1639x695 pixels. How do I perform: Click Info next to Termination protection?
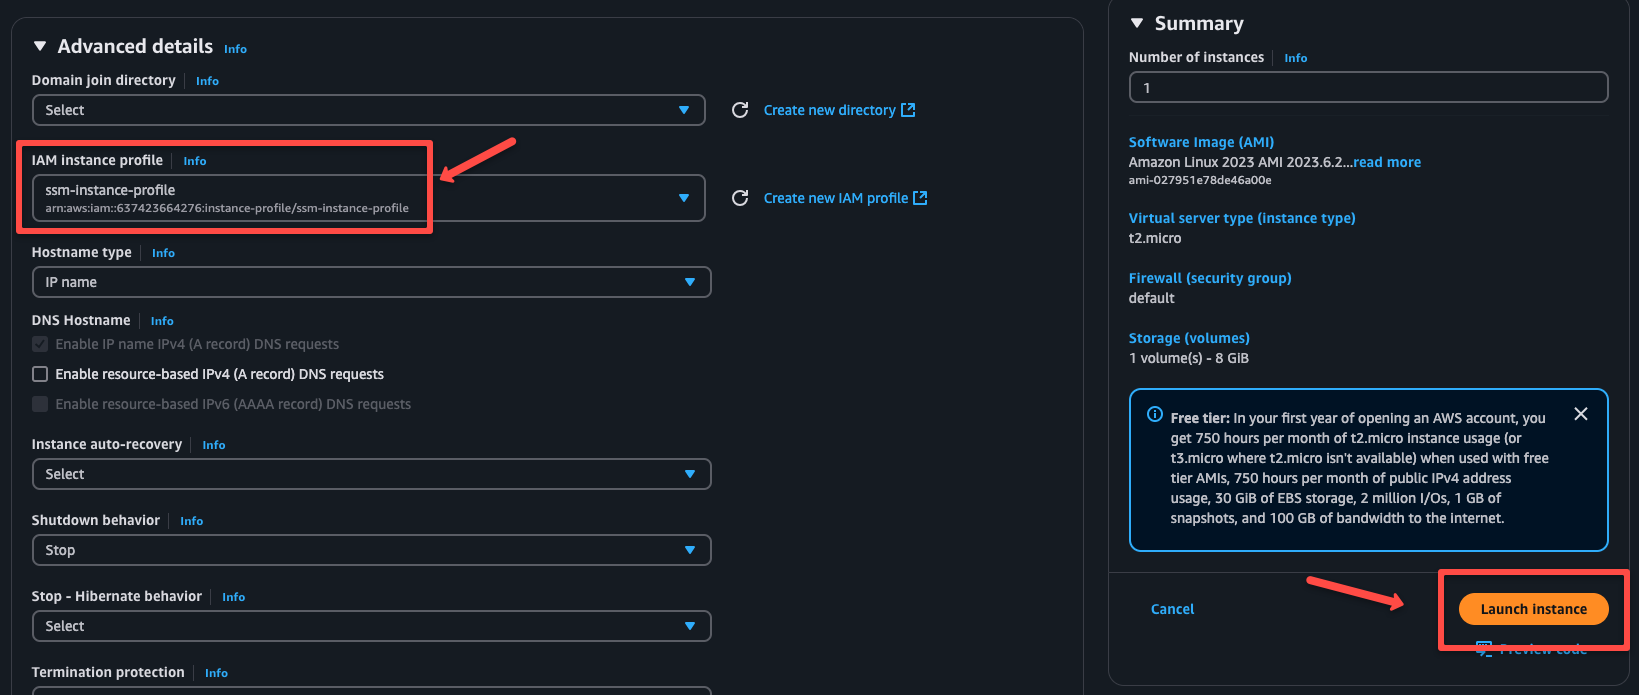tap(216, 673)
